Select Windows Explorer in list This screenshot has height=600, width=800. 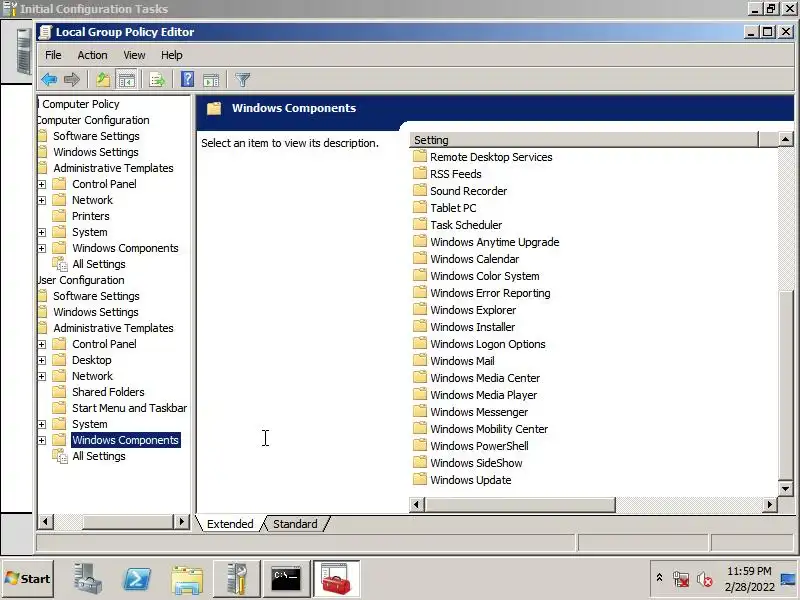tap(473, 310)
